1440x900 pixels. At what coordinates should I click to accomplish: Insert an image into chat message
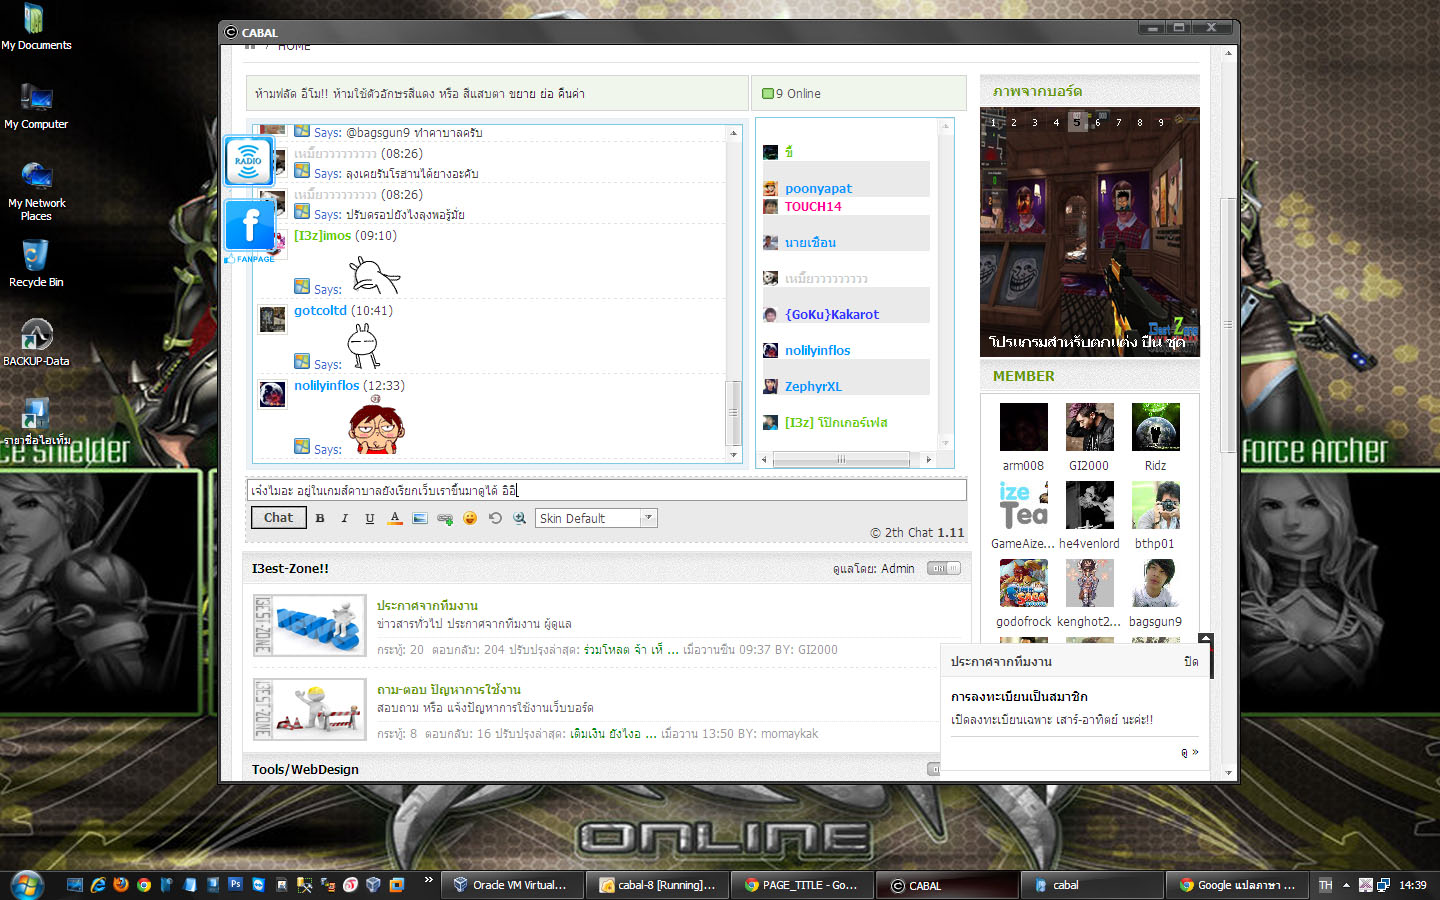pos(420,518)
